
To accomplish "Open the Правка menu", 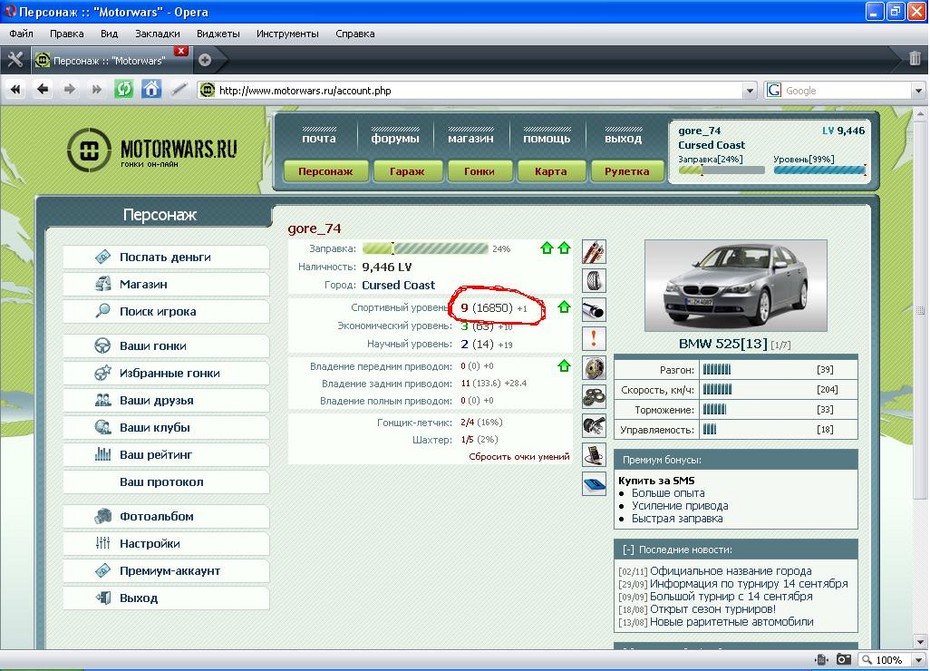I will [66, 34].
